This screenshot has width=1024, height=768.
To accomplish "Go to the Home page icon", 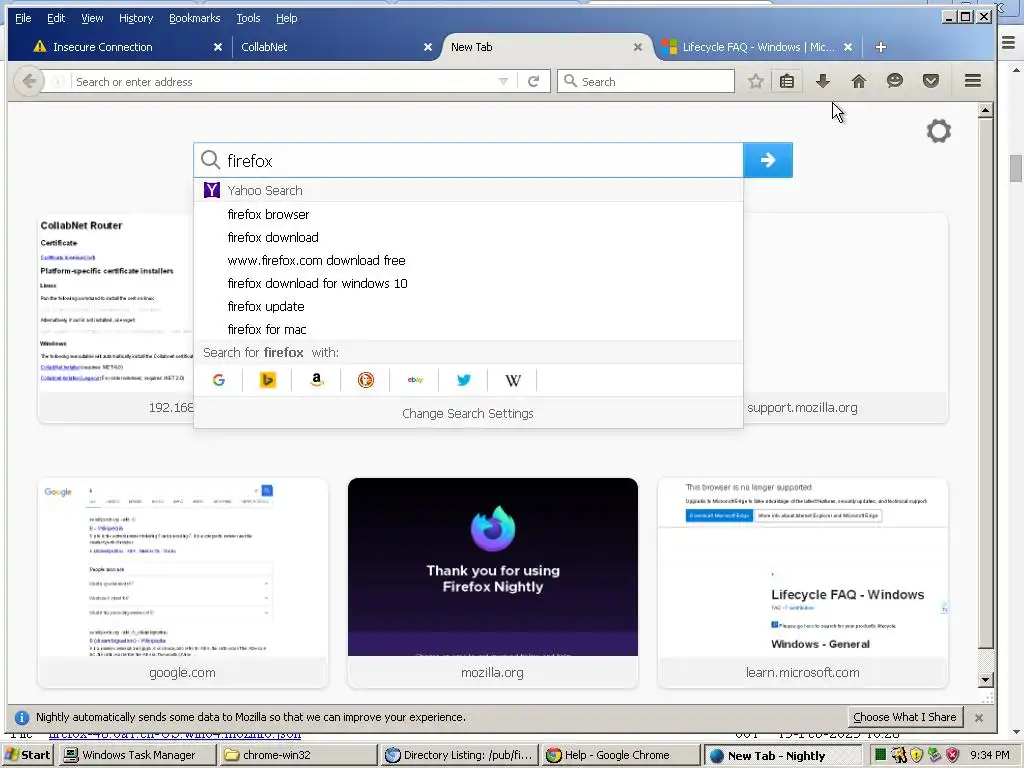I will click(x=859, y=81).
